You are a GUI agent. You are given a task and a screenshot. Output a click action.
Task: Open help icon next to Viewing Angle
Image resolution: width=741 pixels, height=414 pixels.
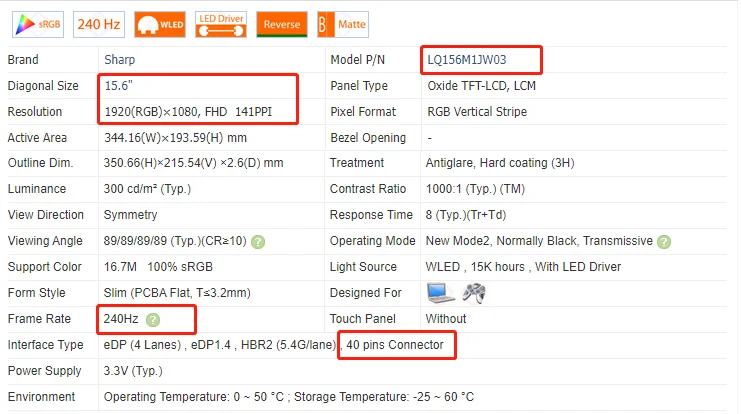(258, 242)
